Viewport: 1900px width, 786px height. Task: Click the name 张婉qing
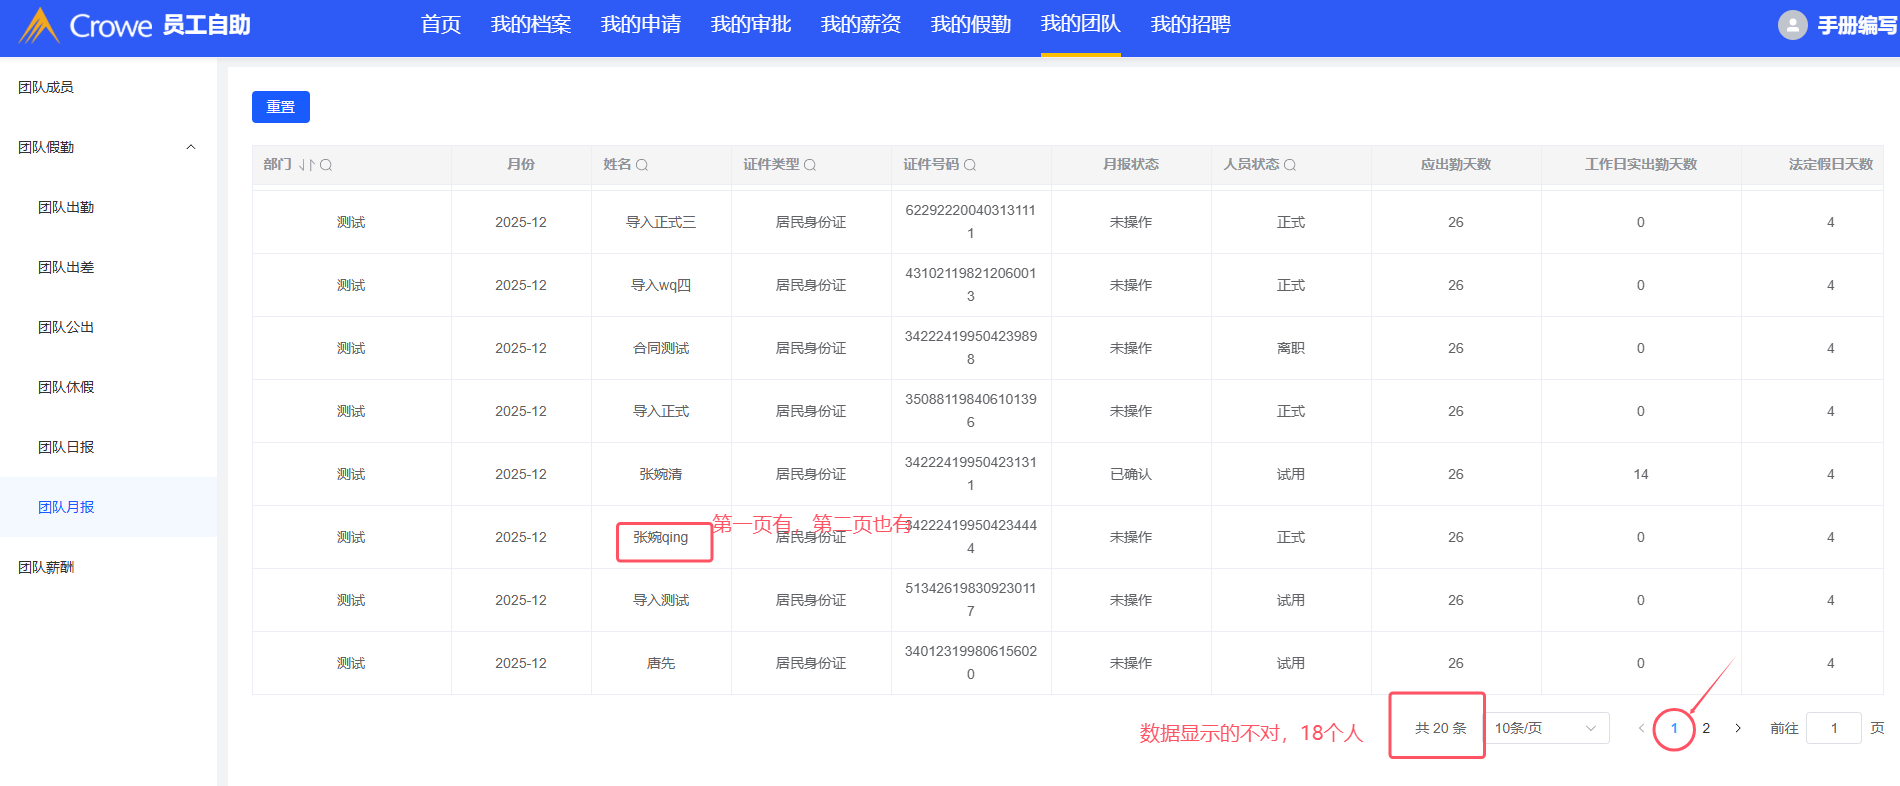click(661, 537)
